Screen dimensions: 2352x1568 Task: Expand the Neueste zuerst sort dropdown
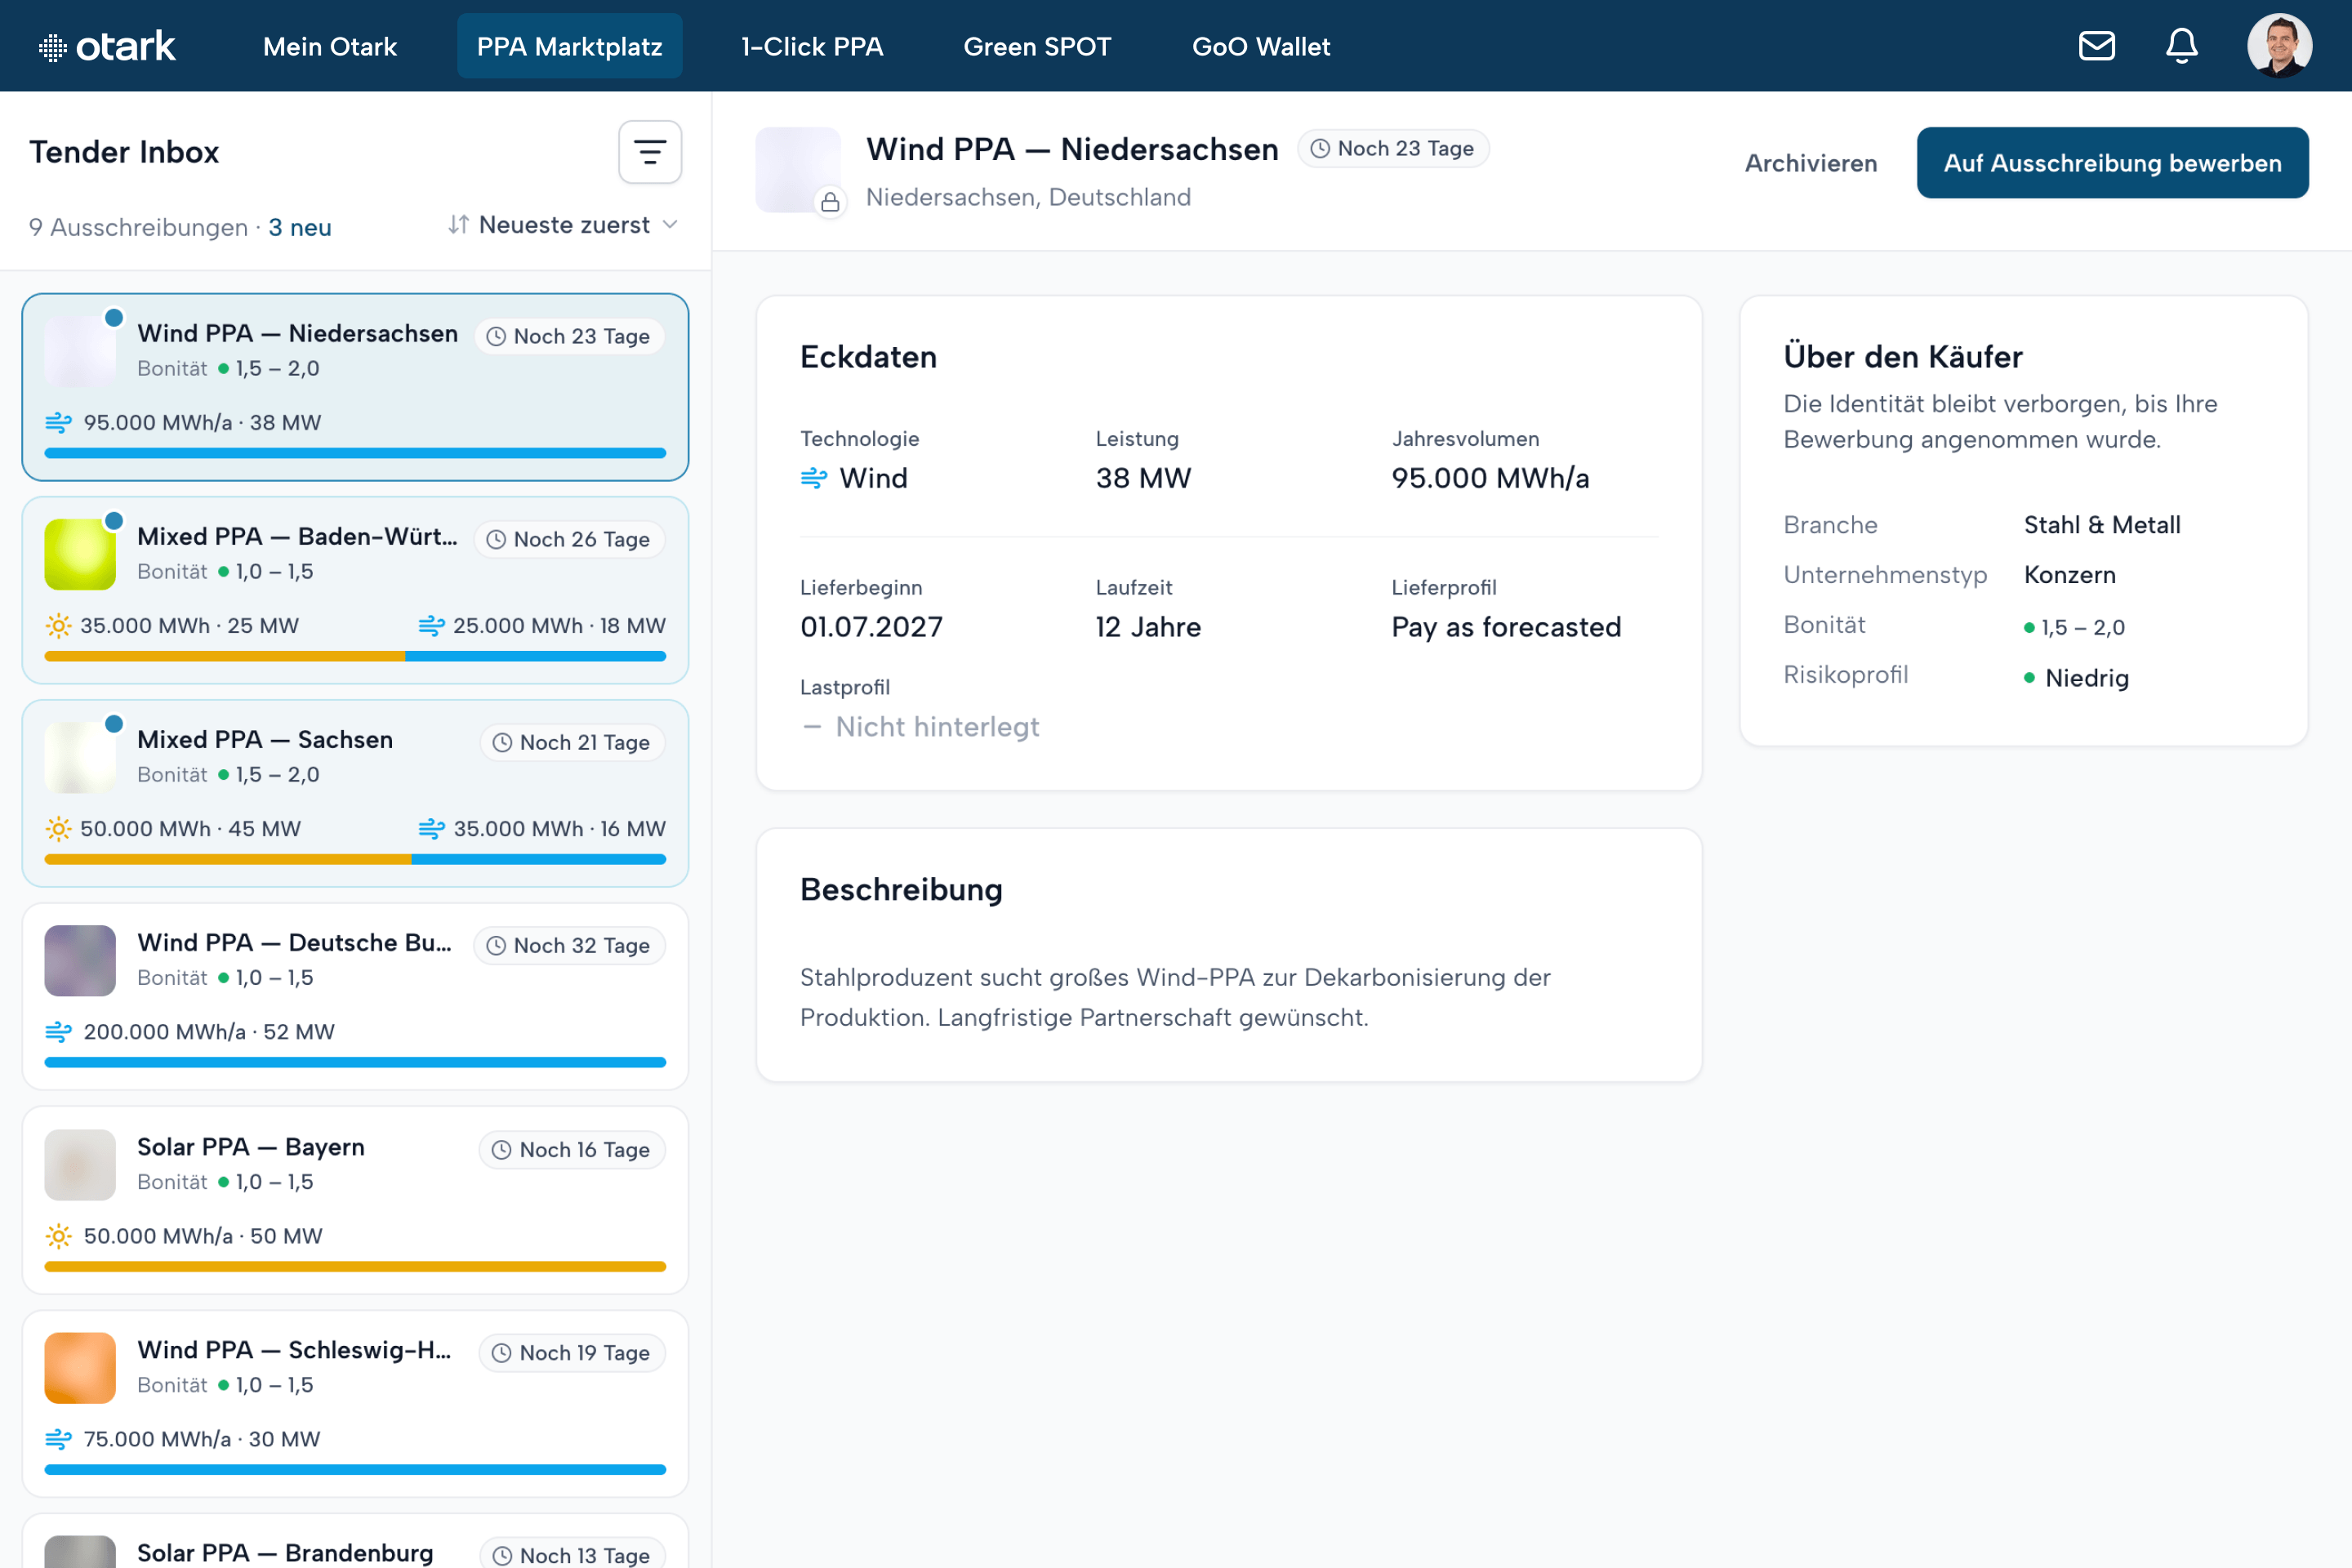click(563, 225)
